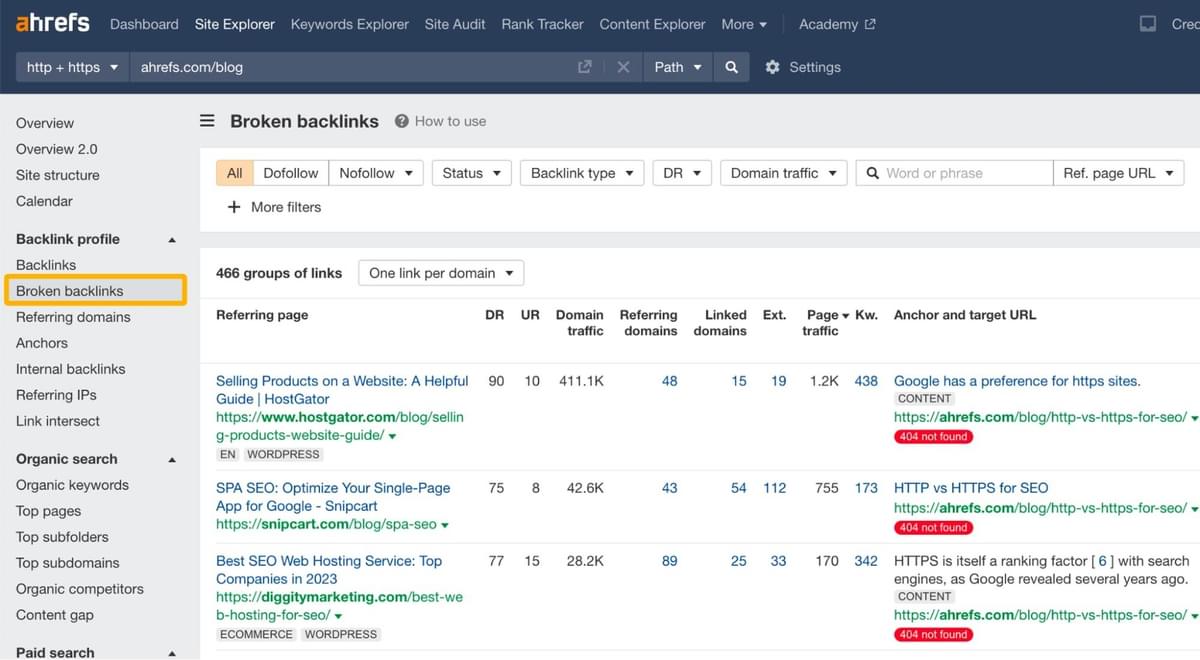Expand the More menu in top navigation
Image resolution: width=1200 pixels, height=660 pixels.
[744, 24]
